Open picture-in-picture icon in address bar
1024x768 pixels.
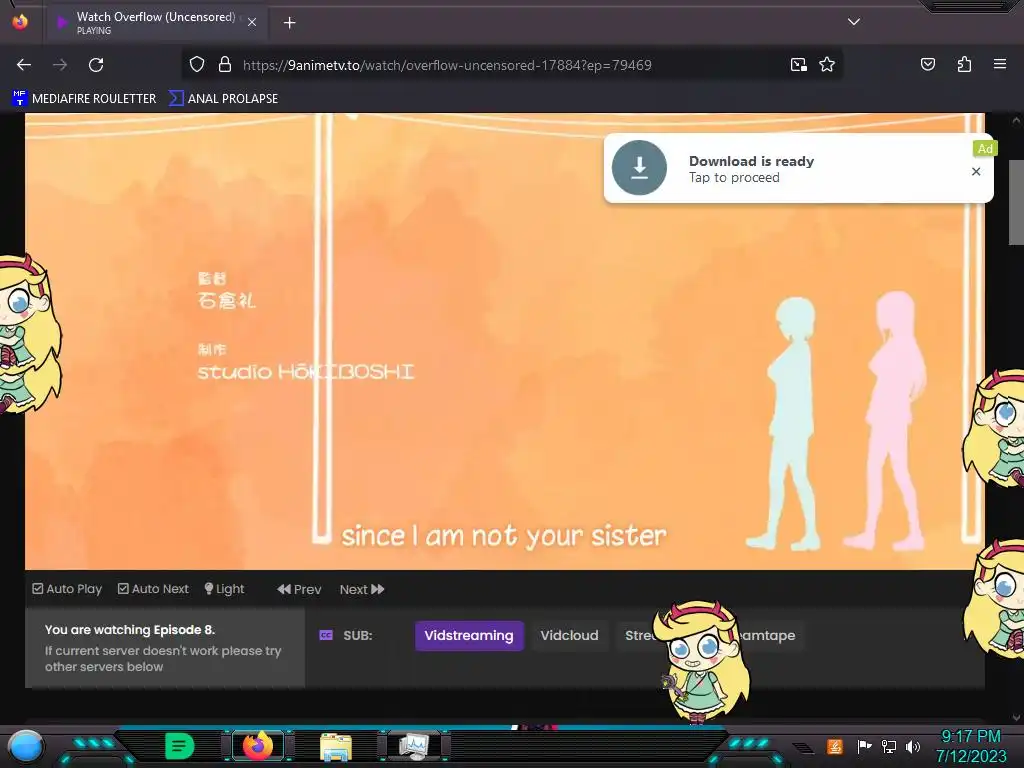[x=799, y=65]
